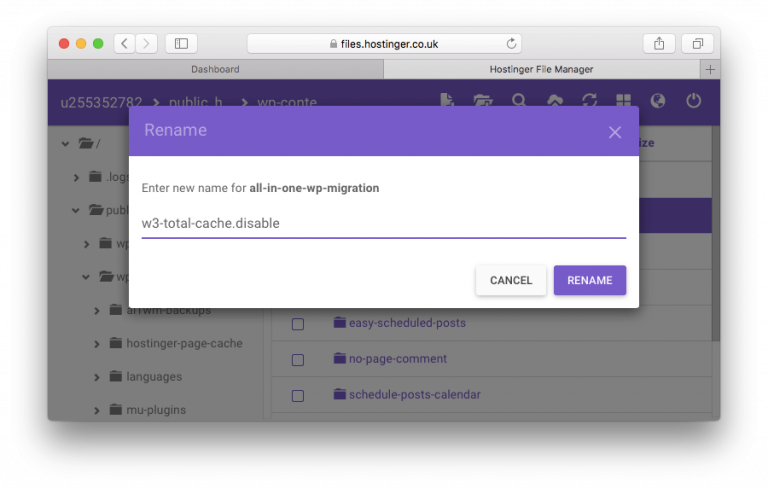768x489 pixels.
Task: Click the address bar showing files.hostinger.co.uk
Action: pos(384,44)
